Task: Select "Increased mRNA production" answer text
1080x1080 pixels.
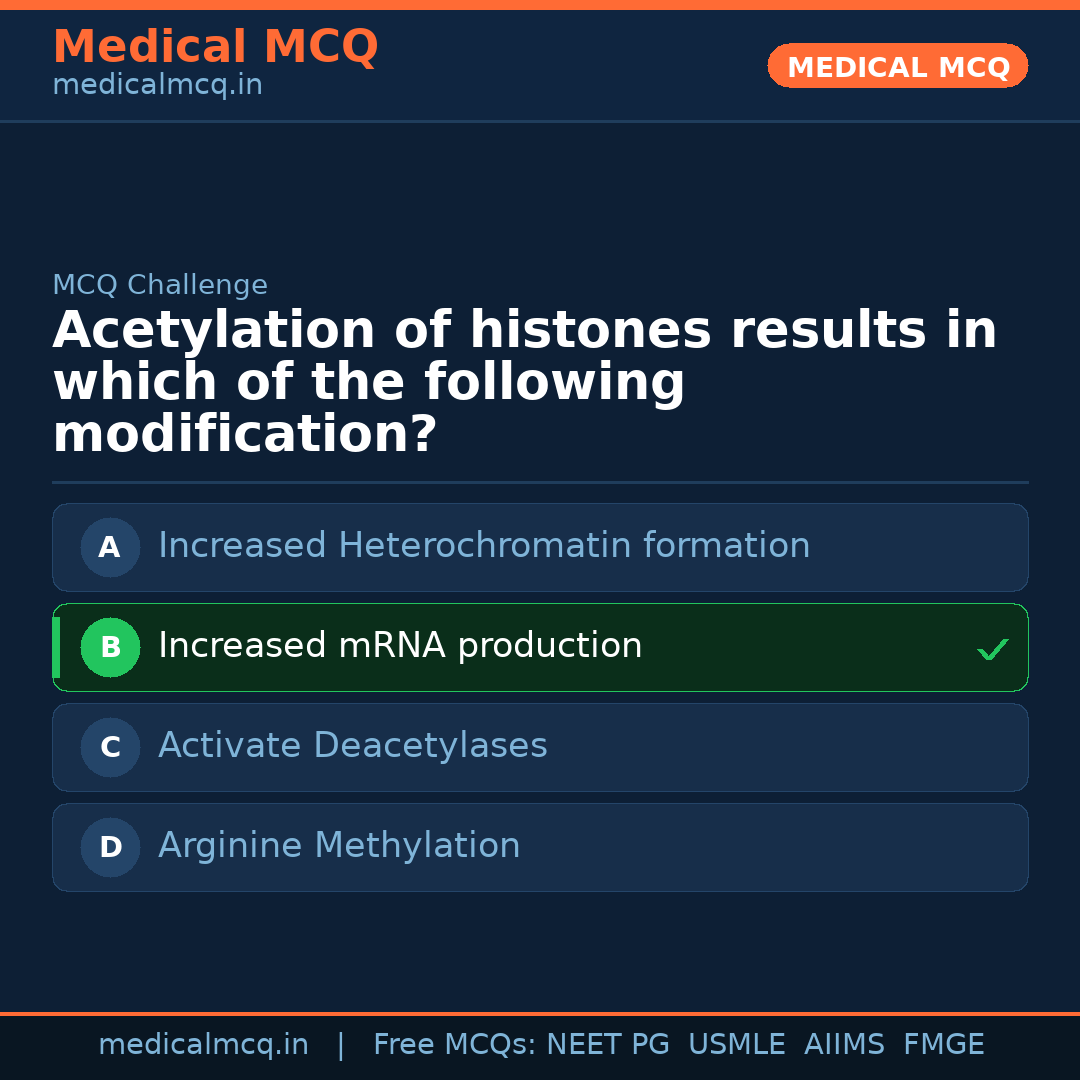Action: [400, 646]
